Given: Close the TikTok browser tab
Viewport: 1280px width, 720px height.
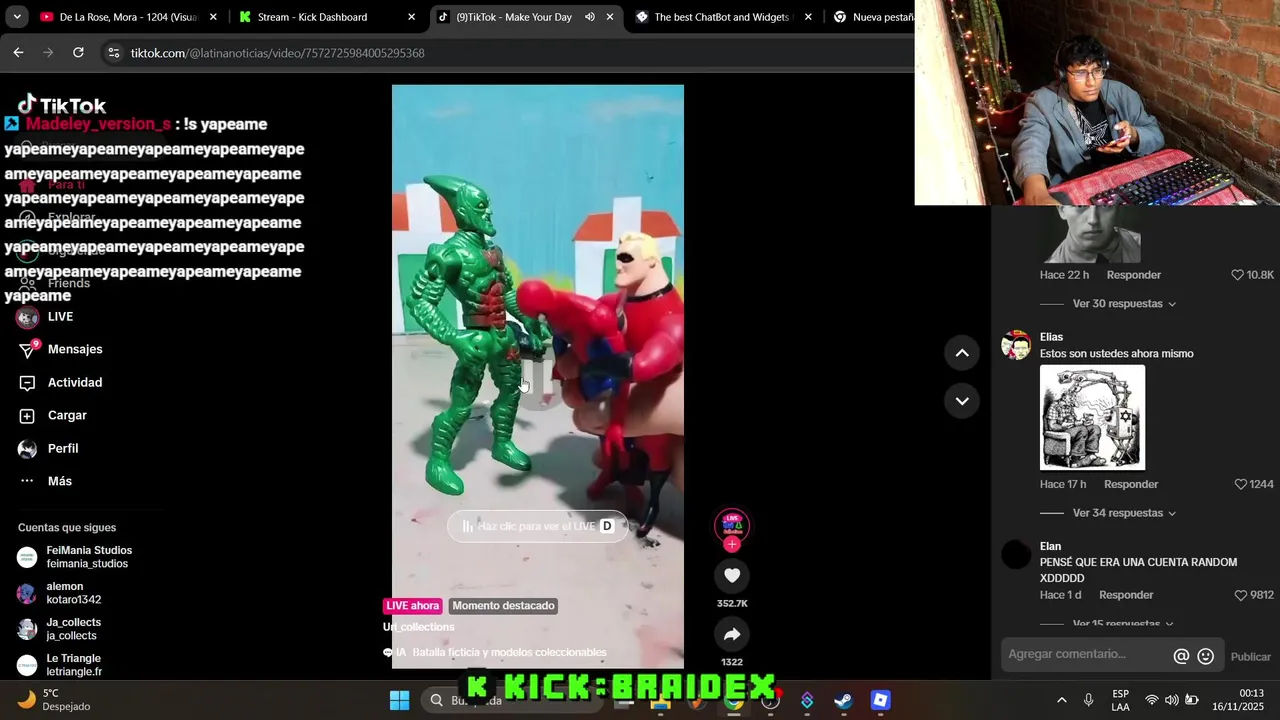Looking at the screenshot, I should [x=610, y=17].
